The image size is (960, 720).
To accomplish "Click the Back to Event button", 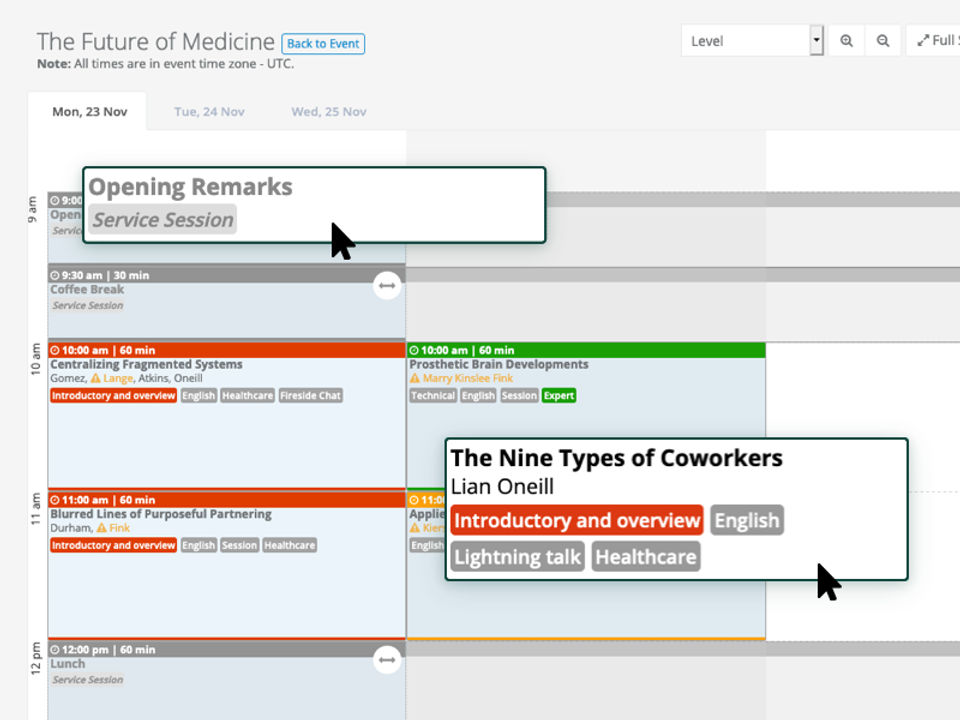I will tap(323, 44).
